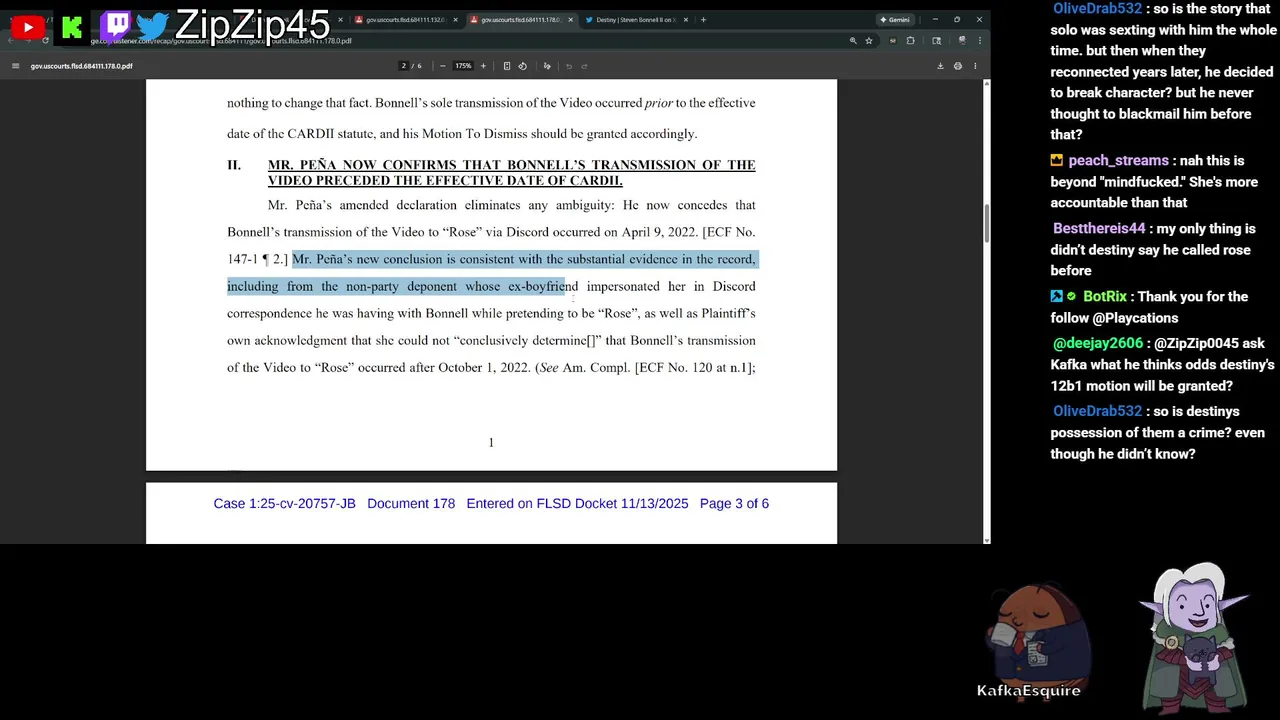Zoom out of the PDF
Screen dimensions: 1280x720
pyautogui.click(x=442, y=66)
